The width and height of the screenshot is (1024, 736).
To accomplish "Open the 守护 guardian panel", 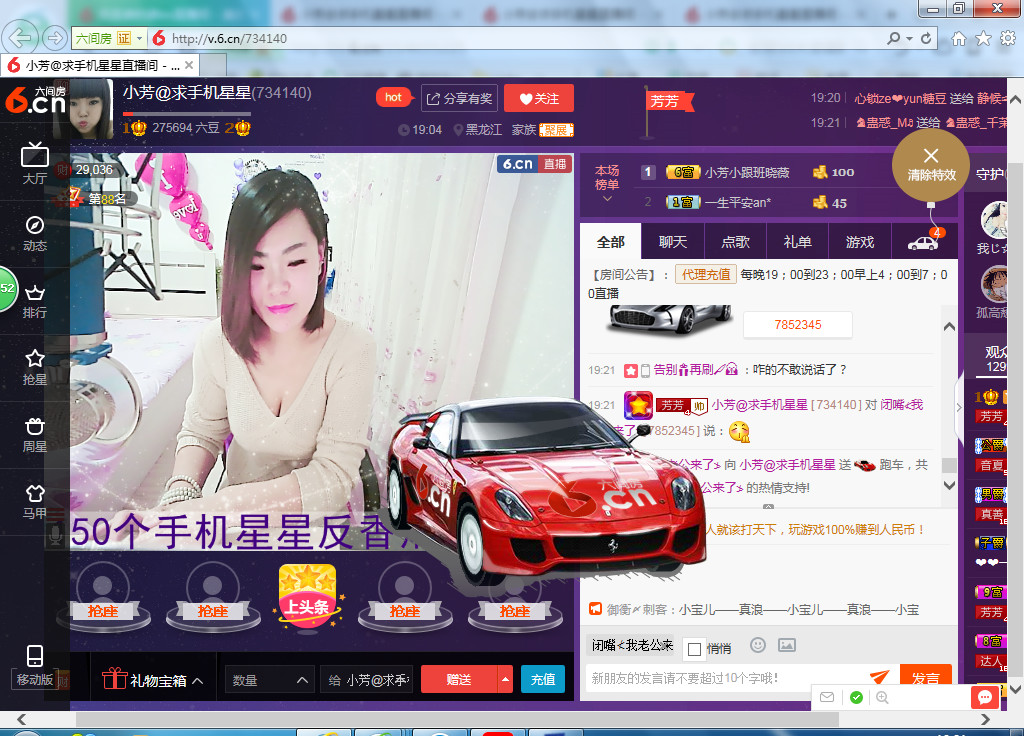I will point(990,174).
